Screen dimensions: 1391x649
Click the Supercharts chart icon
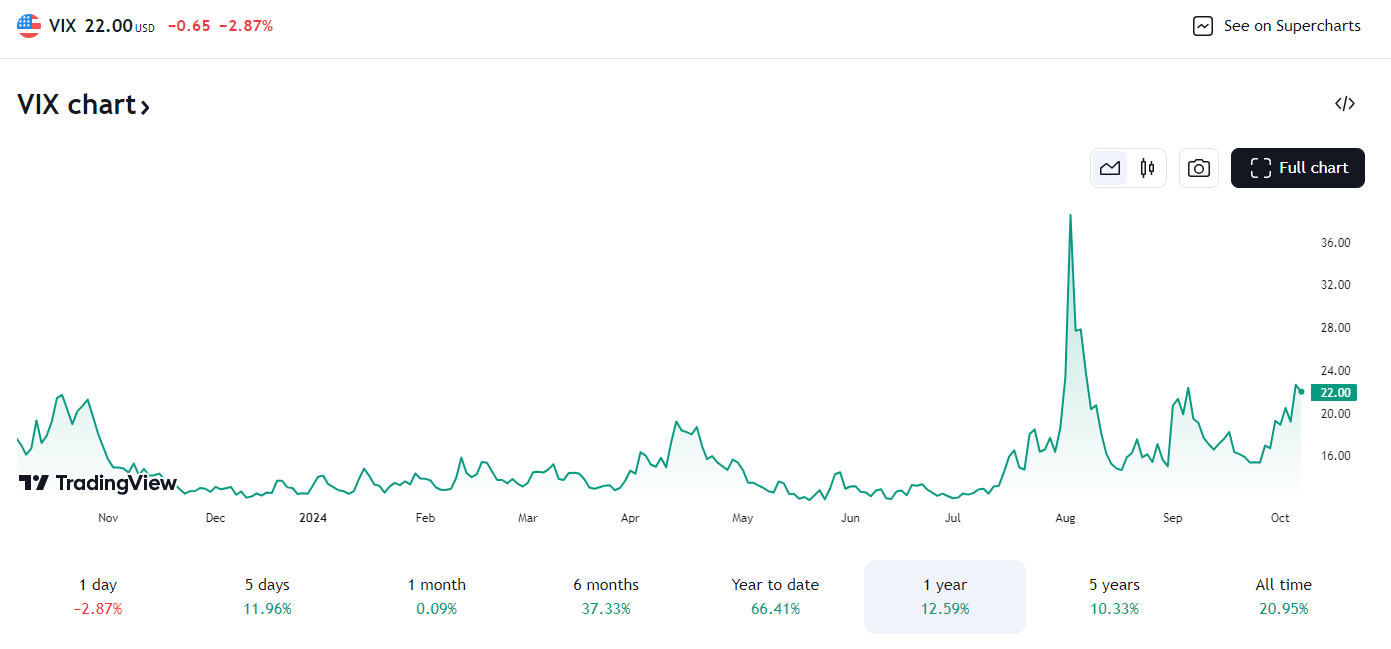[x=1202, y=25]
